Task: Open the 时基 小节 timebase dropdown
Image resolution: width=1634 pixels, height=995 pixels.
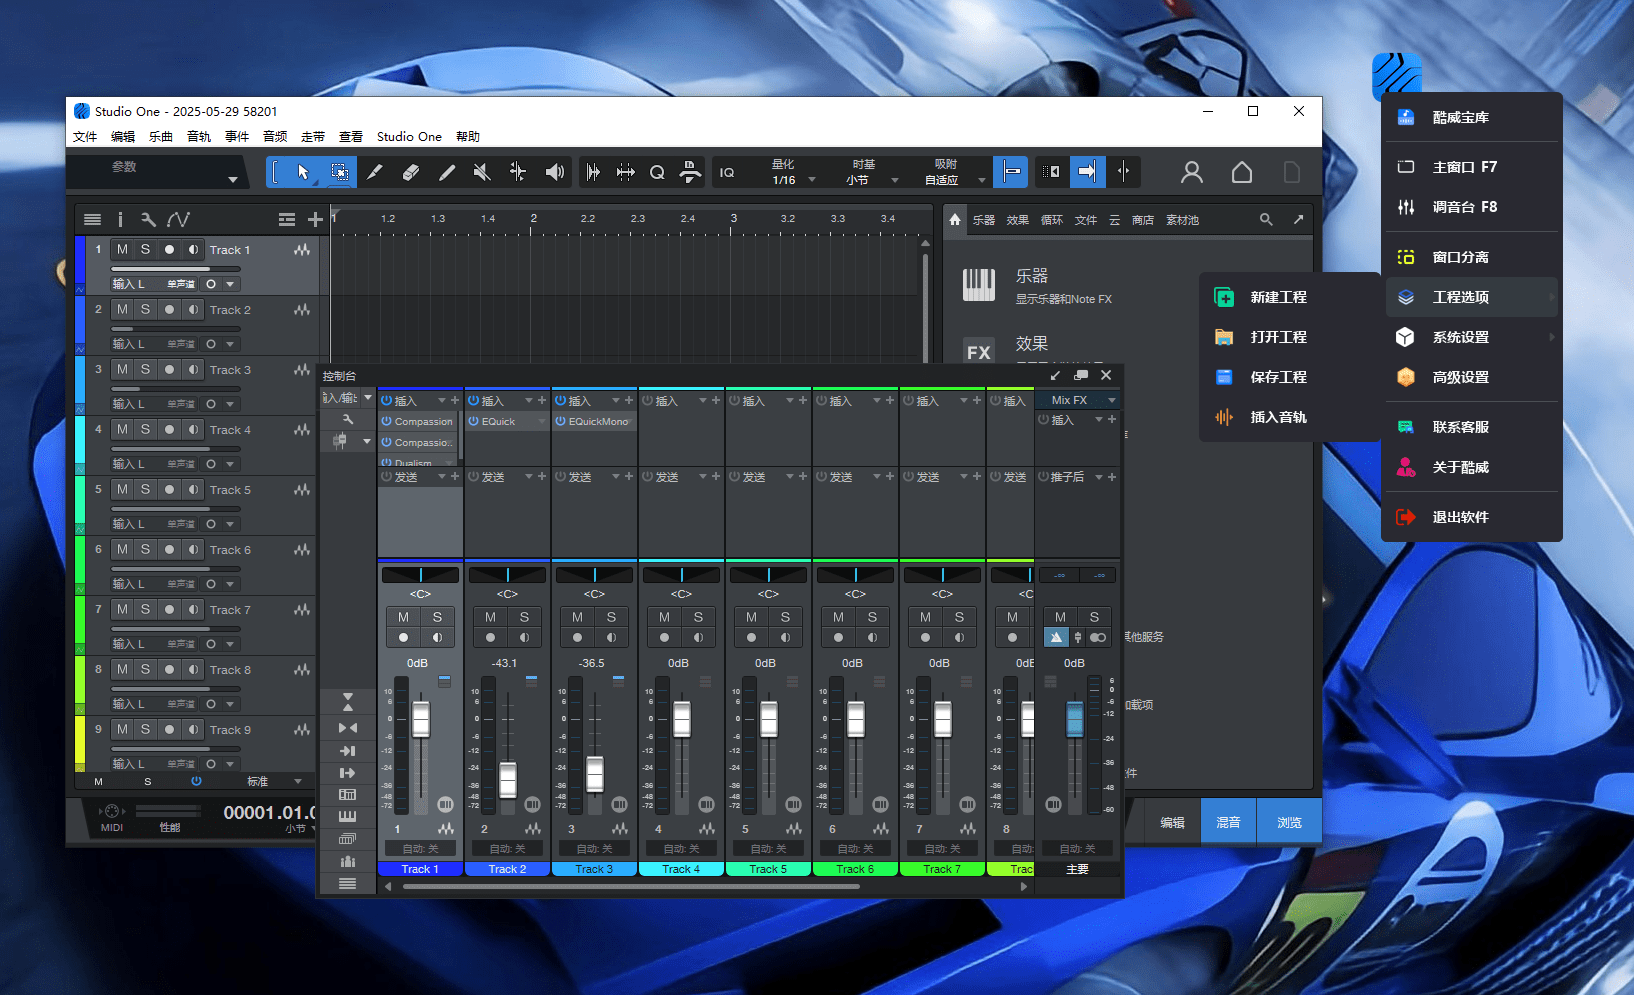Action: point(895,180)
